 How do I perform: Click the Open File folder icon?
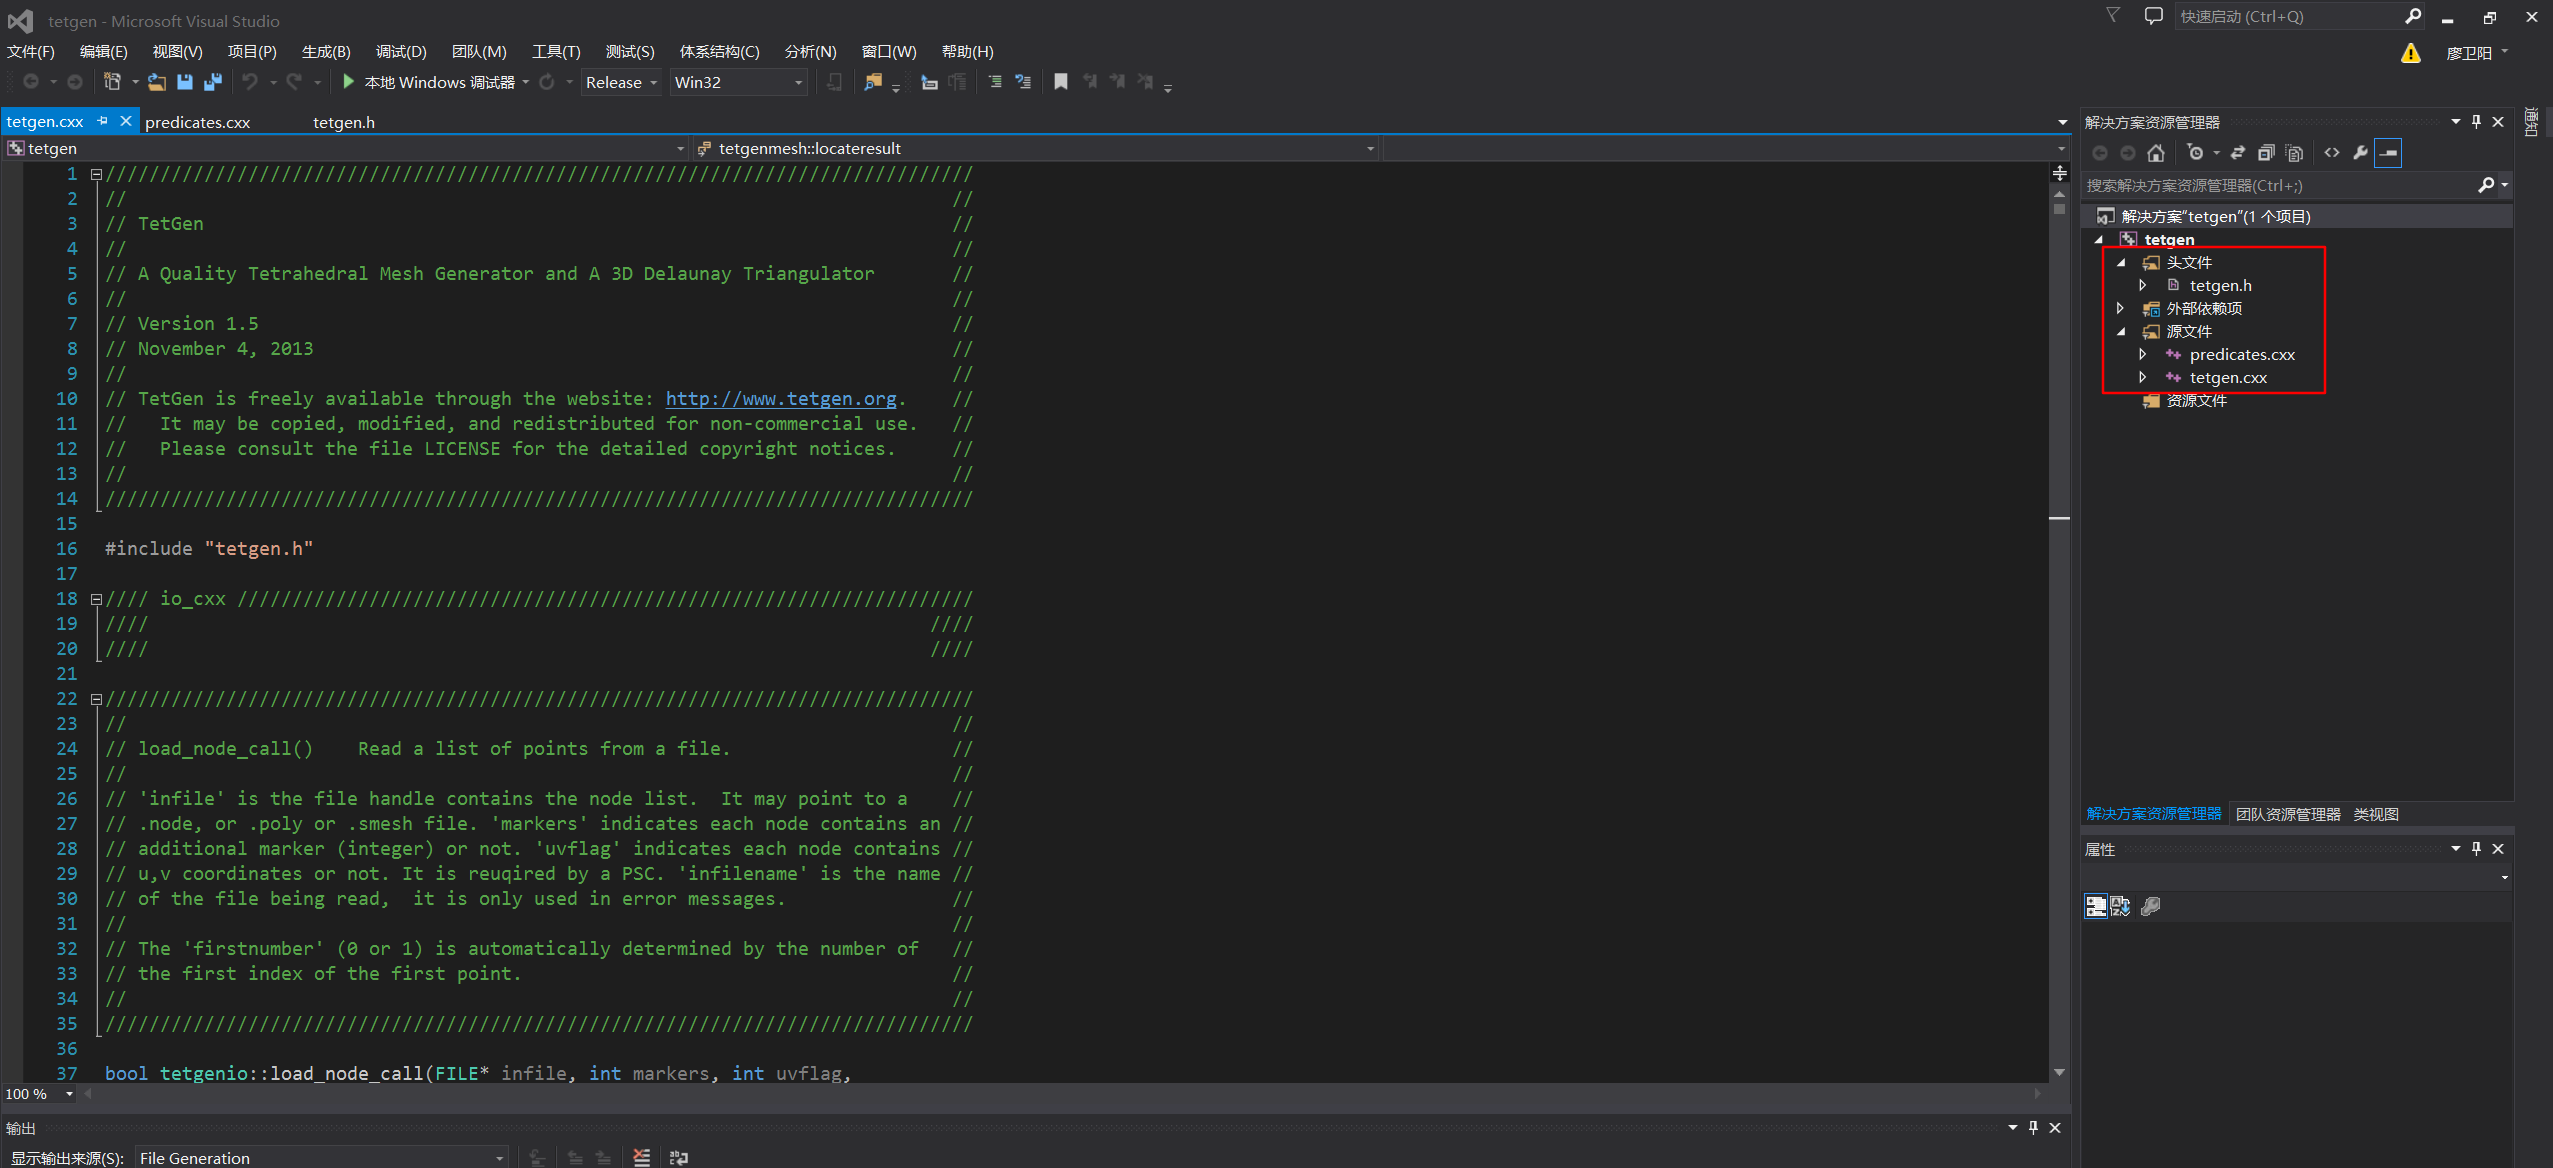tap(157, 82)
